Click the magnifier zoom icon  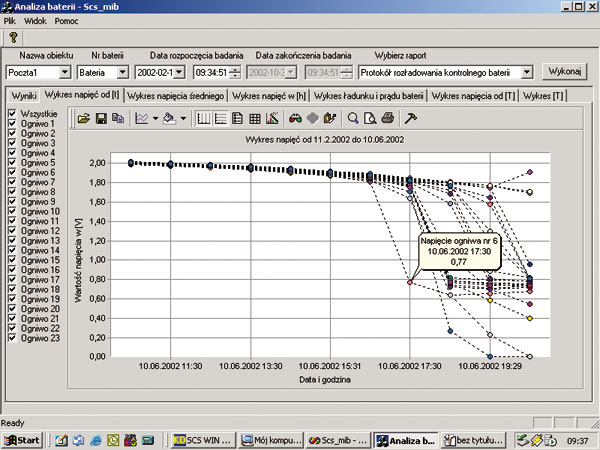353,119
